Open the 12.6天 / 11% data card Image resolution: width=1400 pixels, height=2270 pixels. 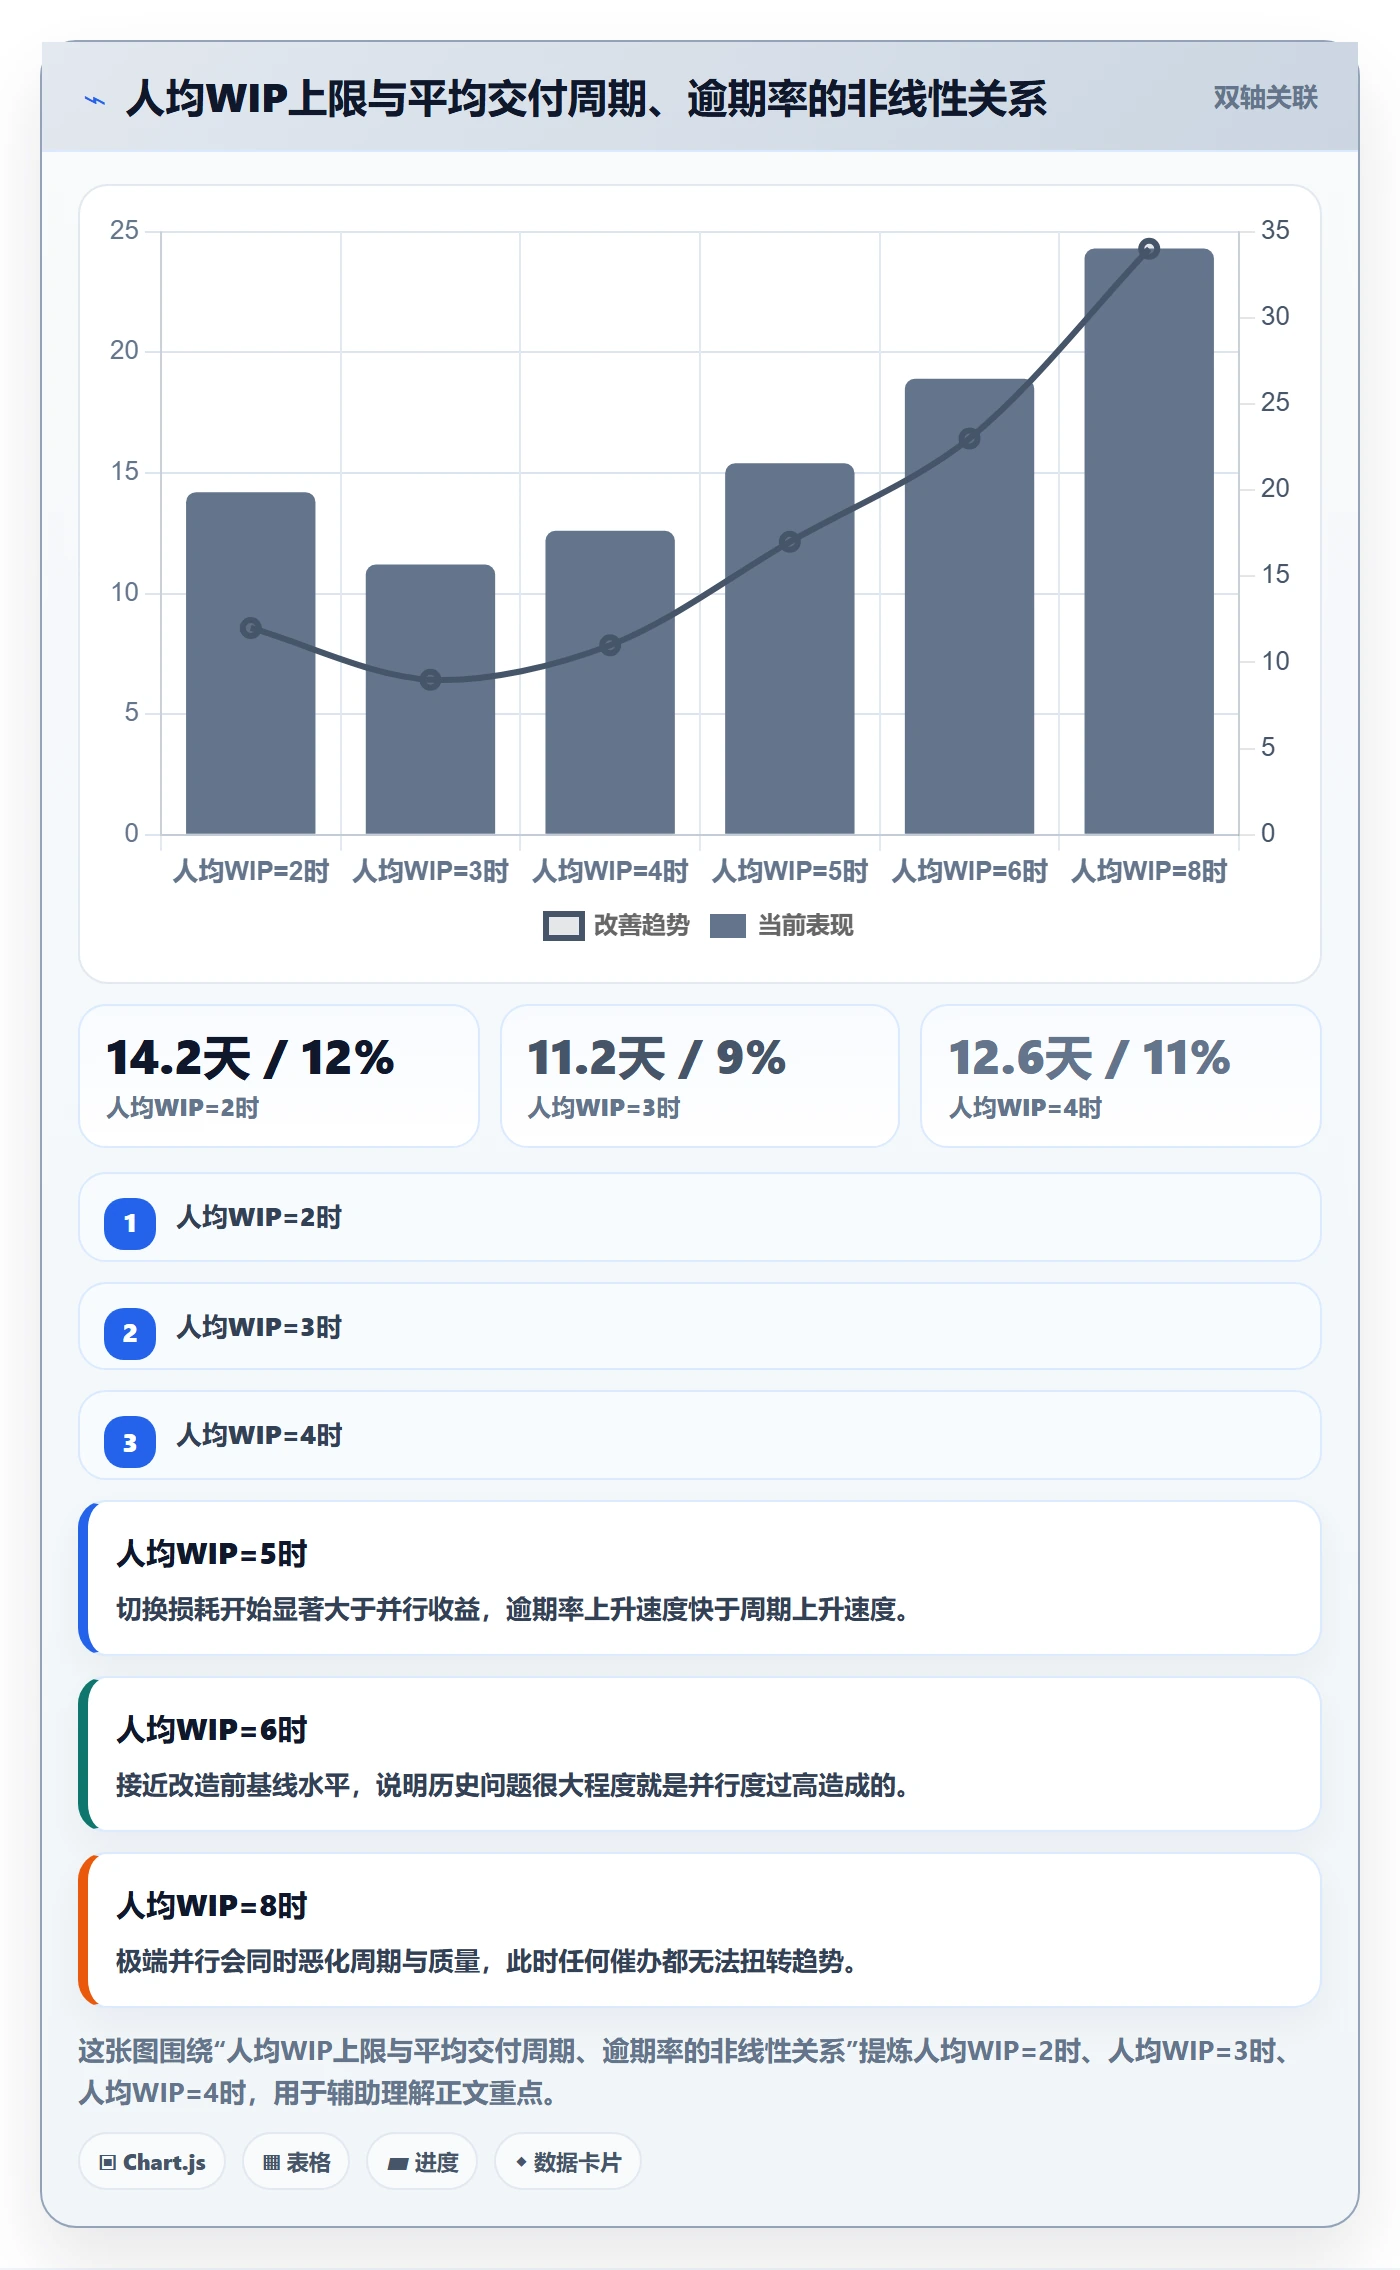[1121, 1076]
